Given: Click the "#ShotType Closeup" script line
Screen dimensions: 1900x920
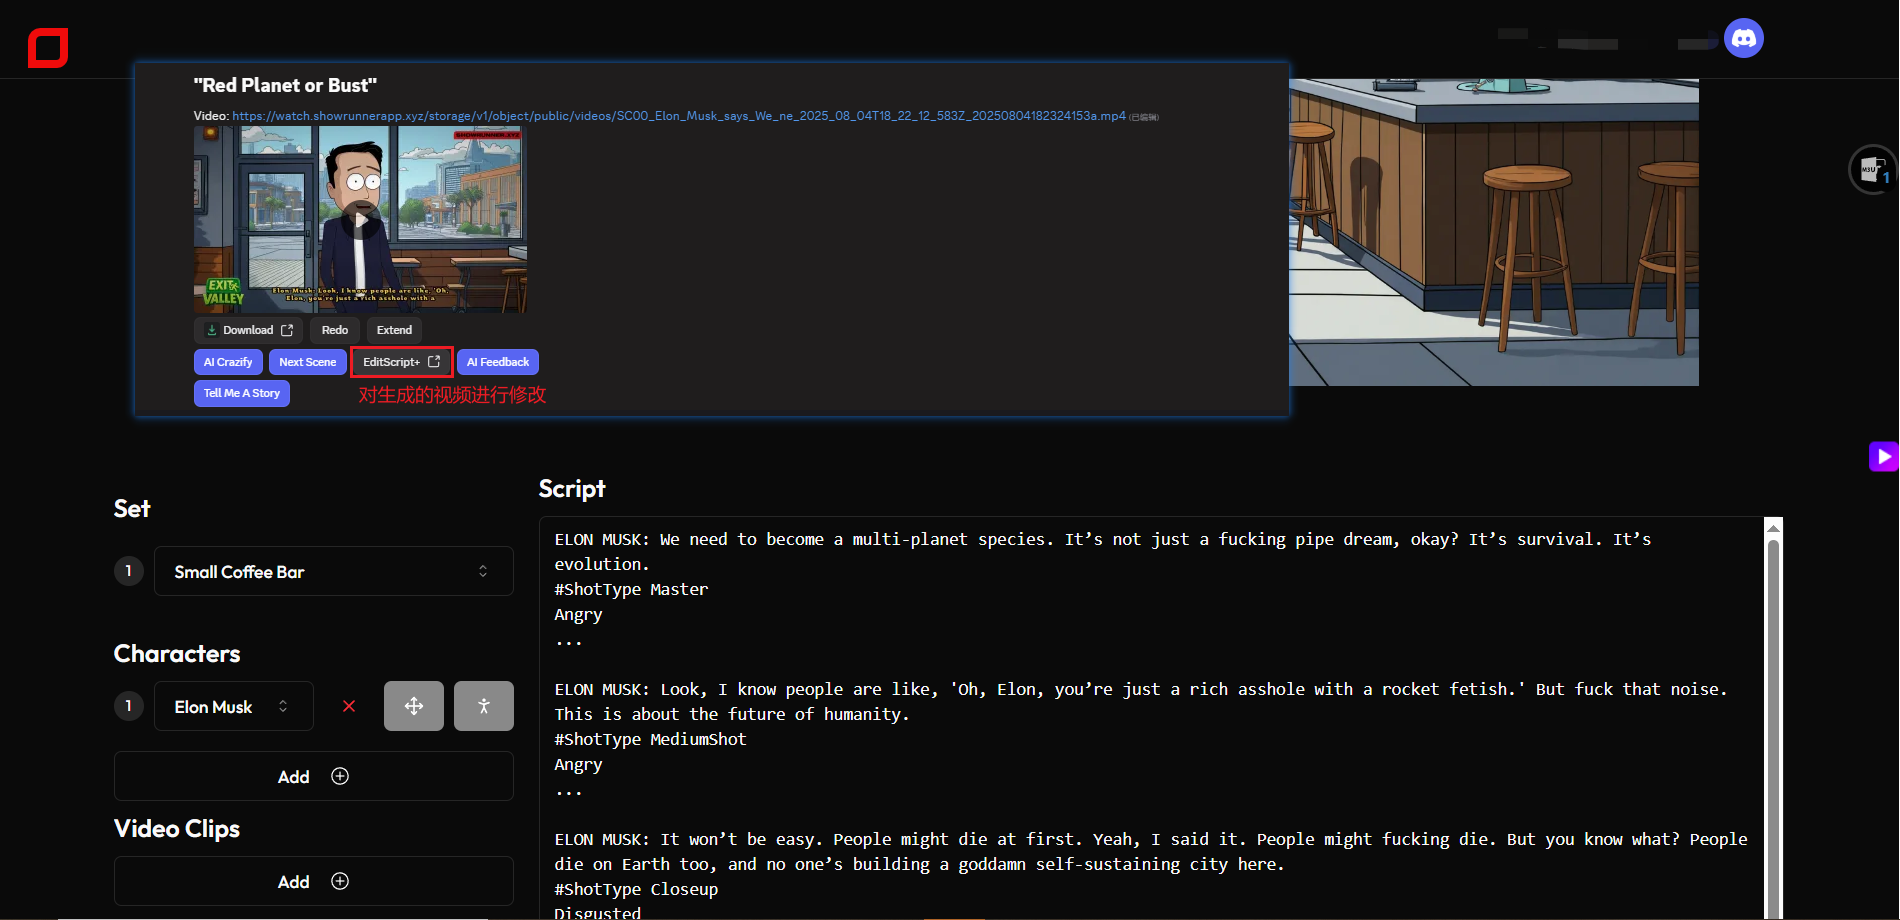Looking at the screenshot, I should (x=636, y=889).
